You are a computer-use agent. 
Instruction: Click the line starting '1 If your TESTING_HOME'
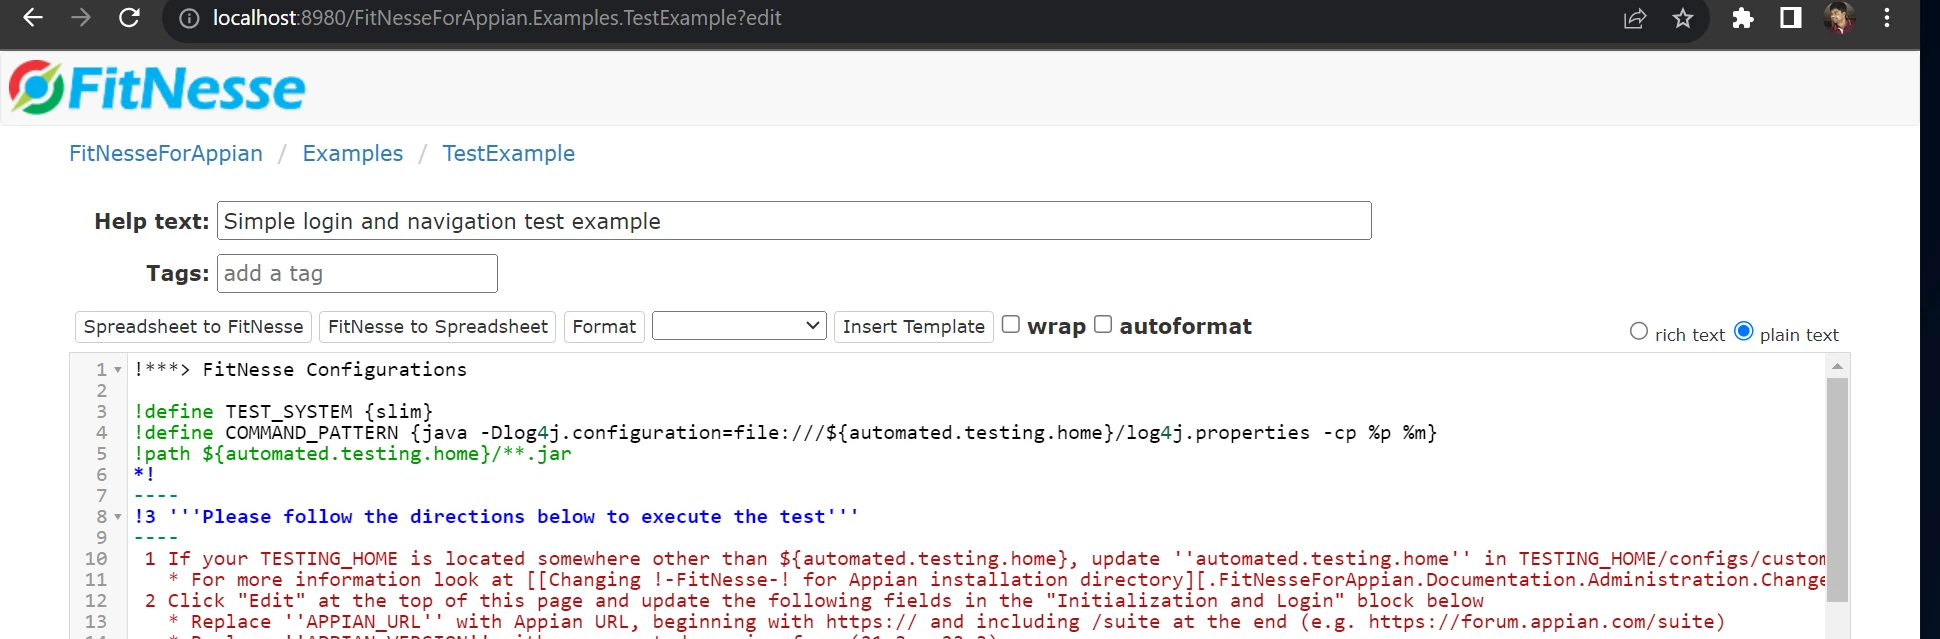[x=984, y=559]
